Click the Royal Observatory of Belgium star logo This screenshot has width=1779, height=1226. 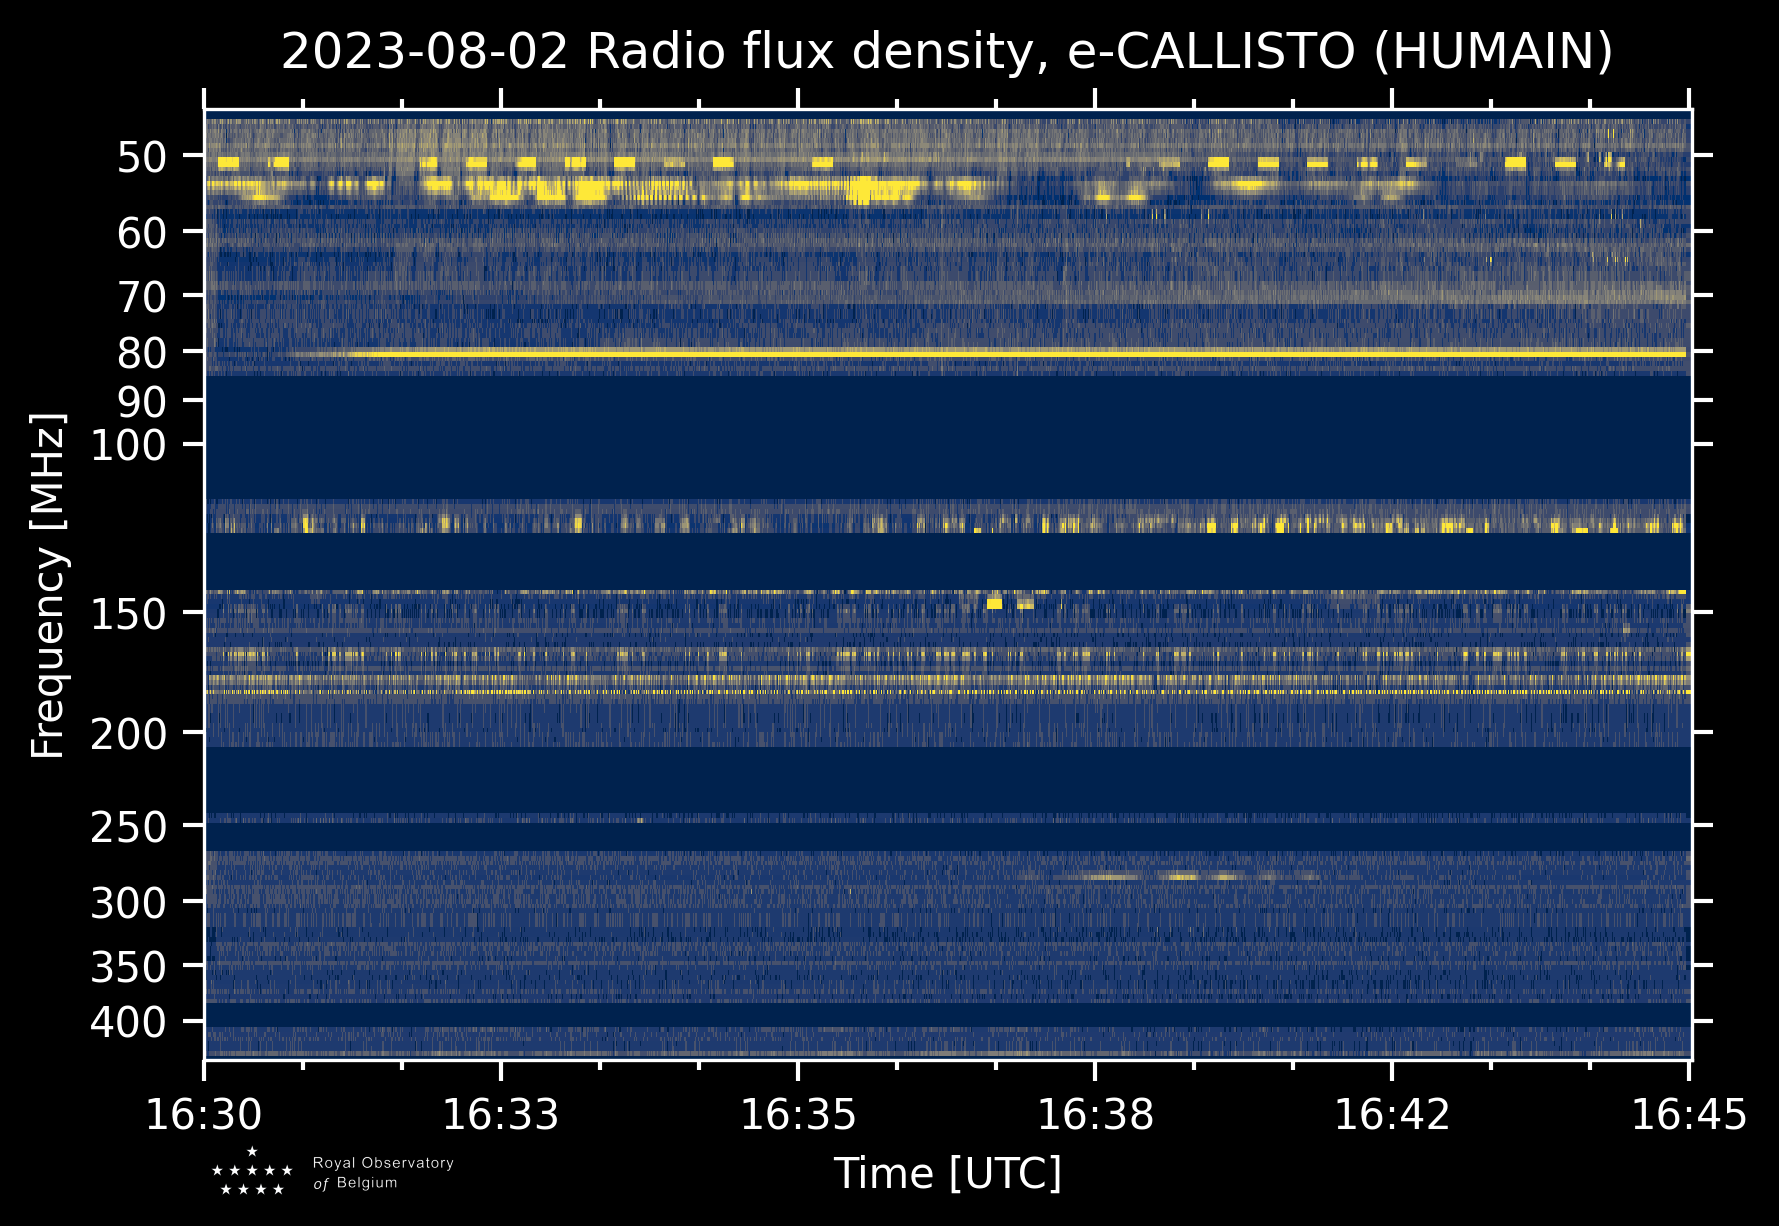(252, 1172)
